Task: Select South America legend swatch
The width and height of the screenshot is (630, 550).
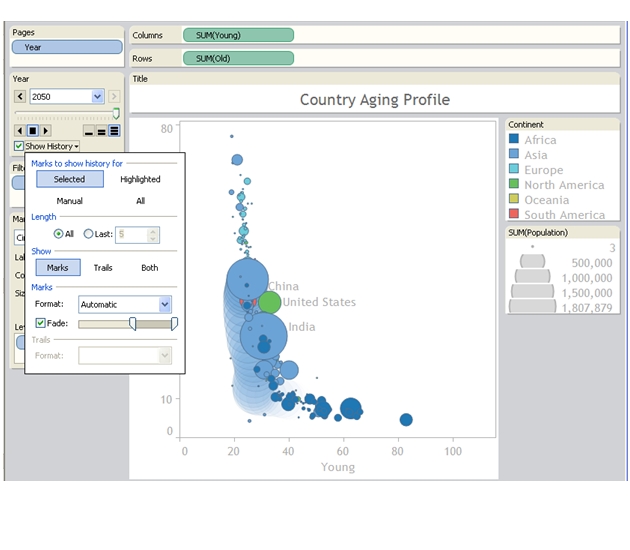Action: tap(513, 213)
